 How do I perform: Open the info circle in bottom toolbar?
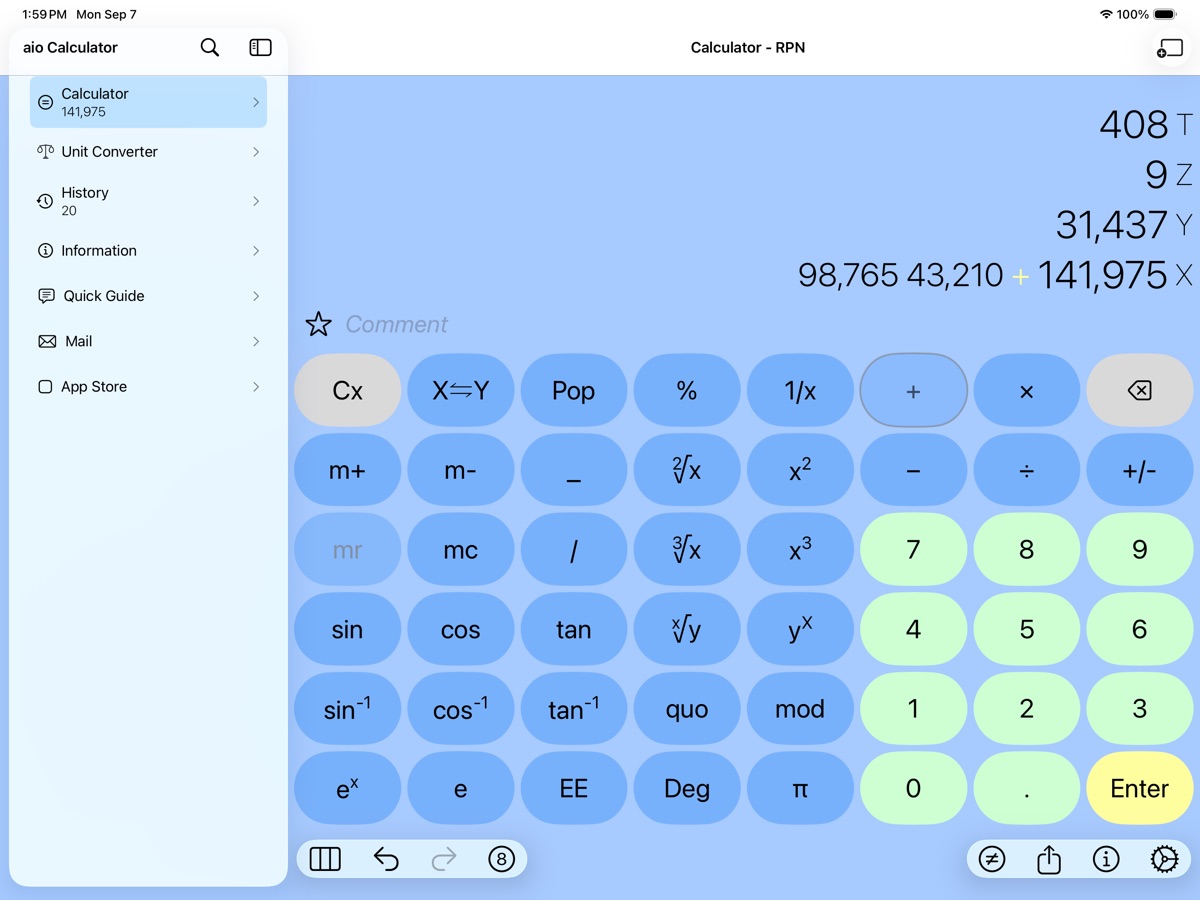point(1106,859)
